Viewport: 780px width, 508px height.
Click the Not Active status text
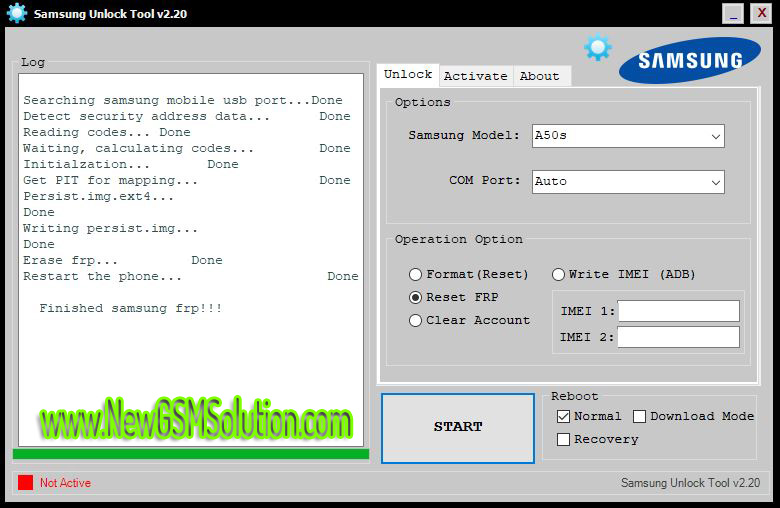click(x=65, y=483)
